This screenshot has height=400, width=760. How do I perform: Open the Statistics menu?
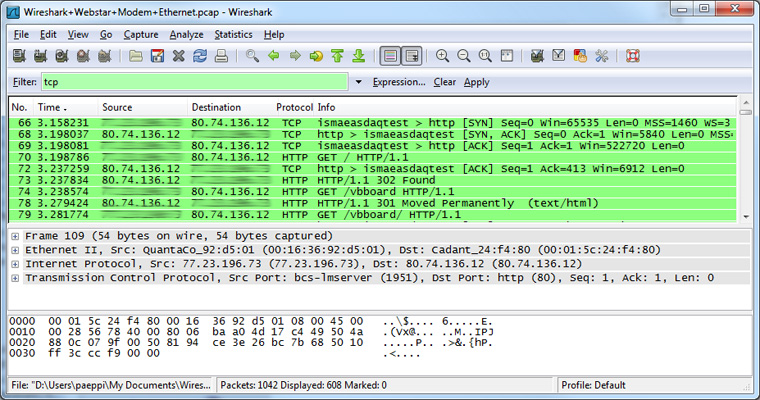pos(233,34)
